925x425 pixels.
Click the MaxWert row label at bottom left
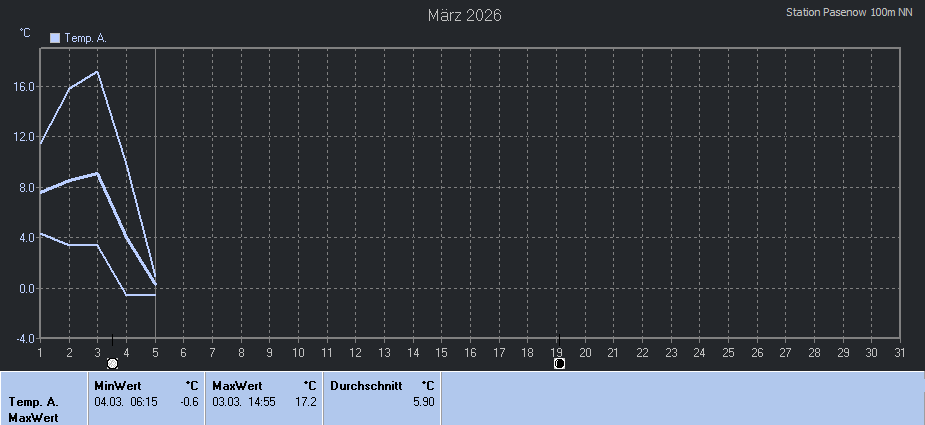click(31, 417)
